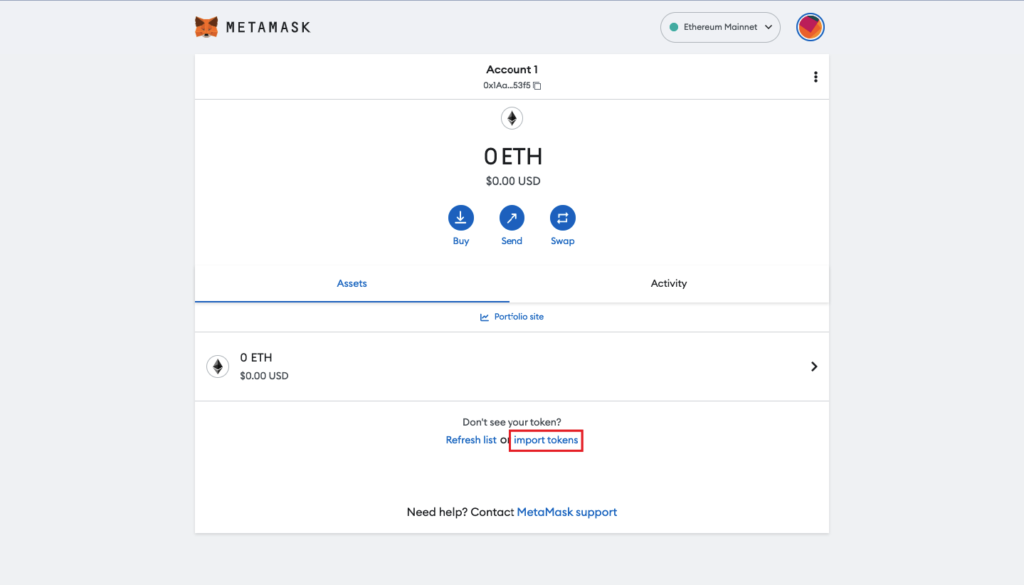Click the Buy download-arrow button
This screenshot has height=585, width=1024.
tap(461, 218)
